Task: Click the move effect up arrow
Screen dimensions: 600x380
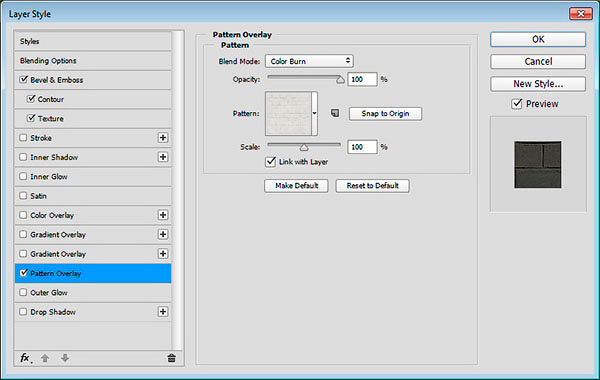Action: coord(45,358)
